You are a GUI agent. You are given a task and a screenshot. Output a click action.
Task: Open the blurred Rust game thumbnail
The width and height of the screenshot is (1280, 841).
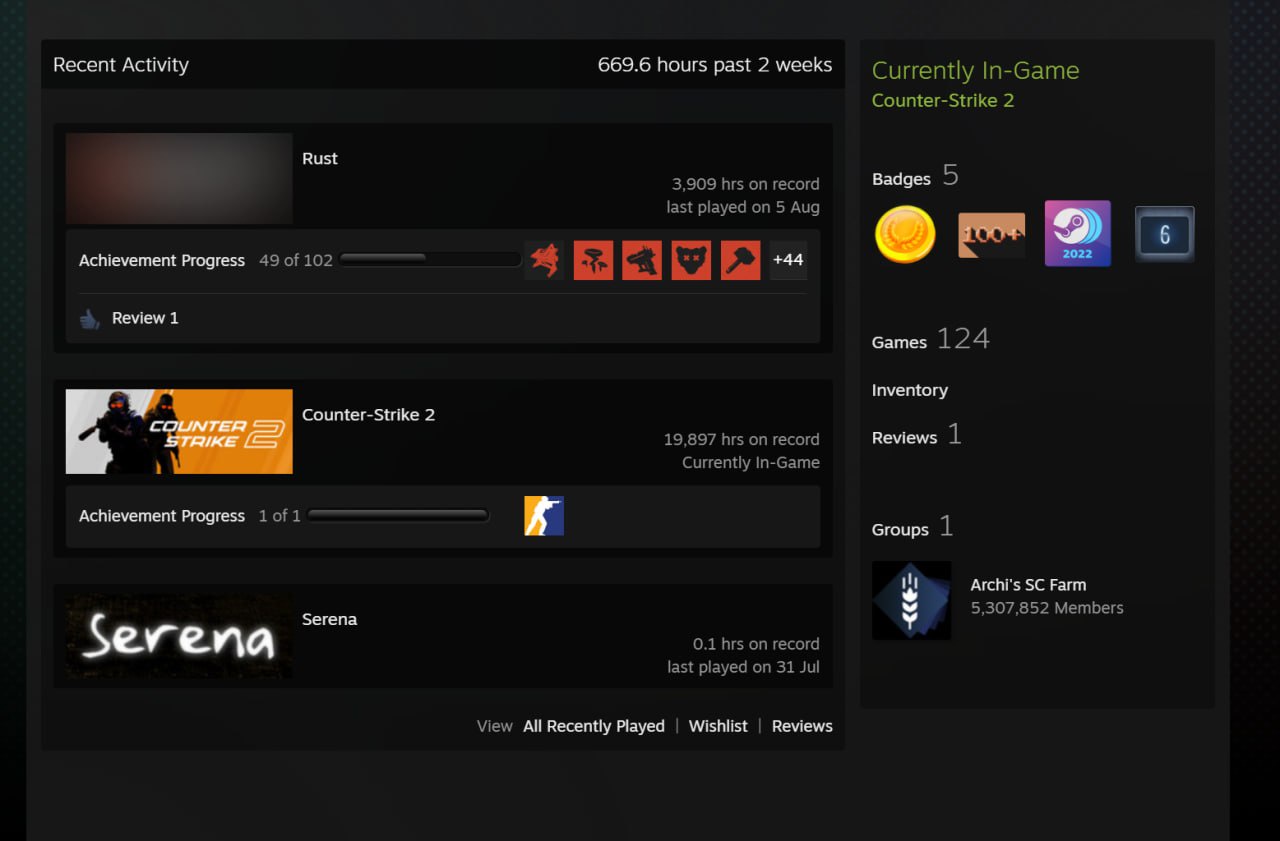point(179,178)
